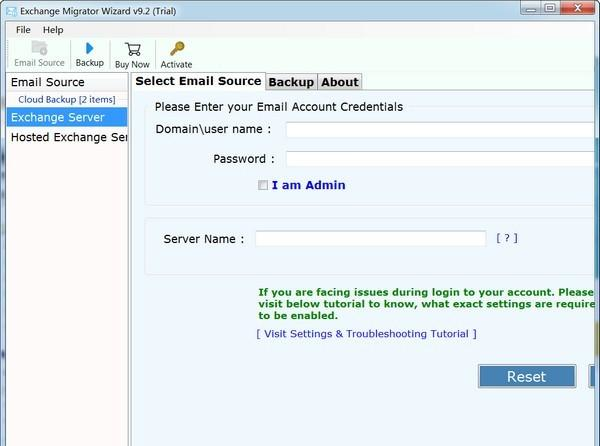This screenshot has height=446, width=600.
Task: Click the 'I am Admin' label text
Action: coord(308,185)
